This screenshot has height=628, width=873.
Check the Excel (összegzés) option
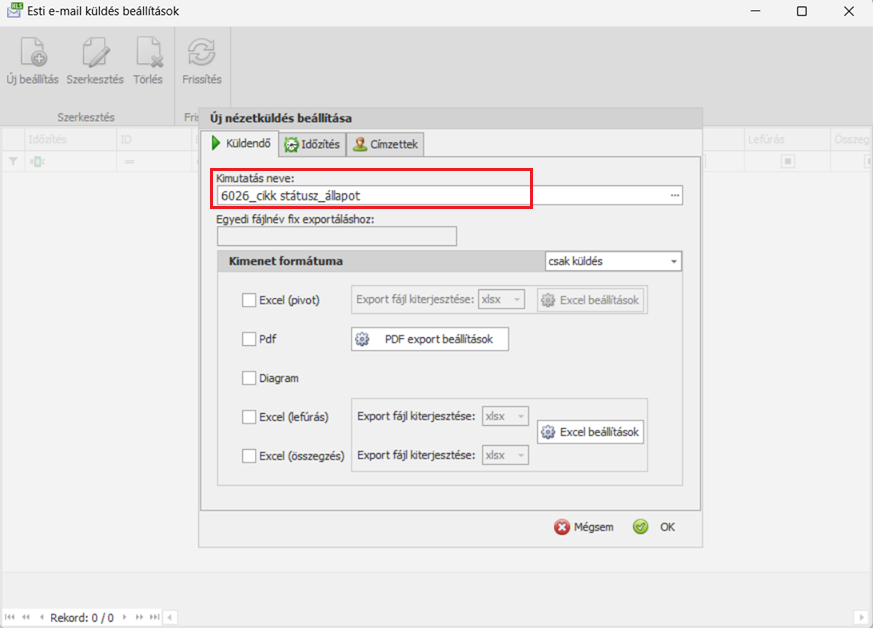(249, 456)
